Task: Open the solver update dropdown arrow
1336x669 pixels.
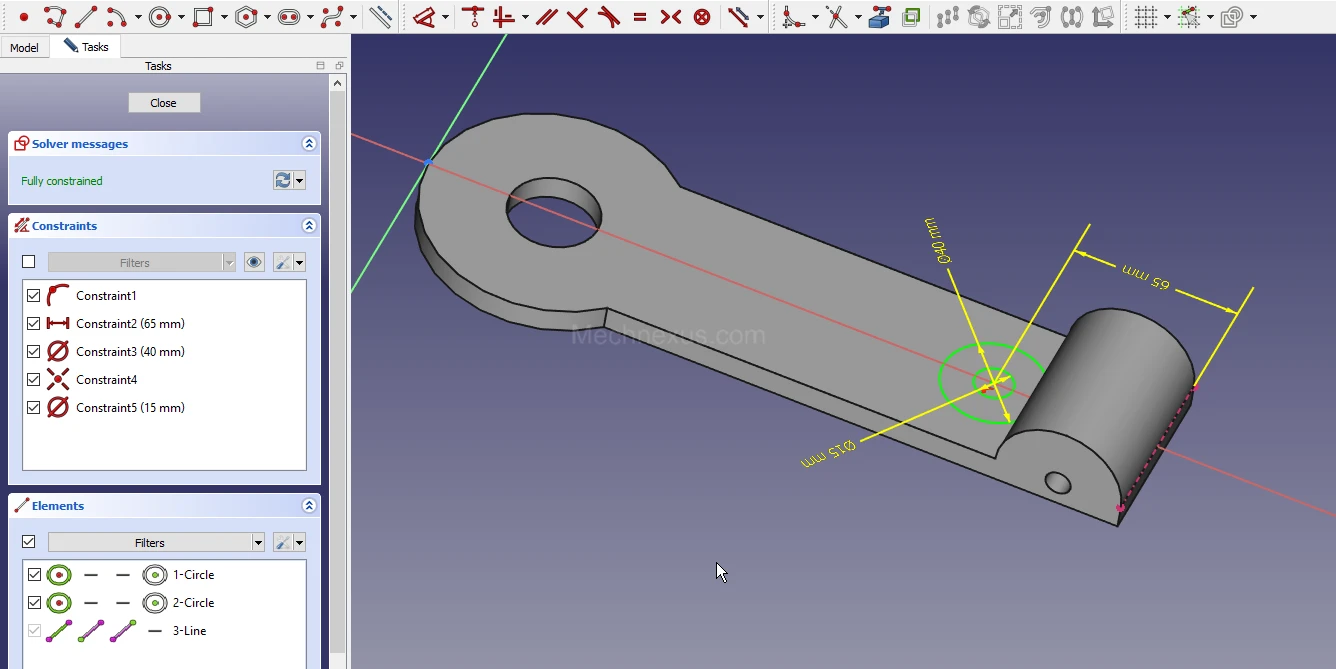Action: click(x=300, y=181)
